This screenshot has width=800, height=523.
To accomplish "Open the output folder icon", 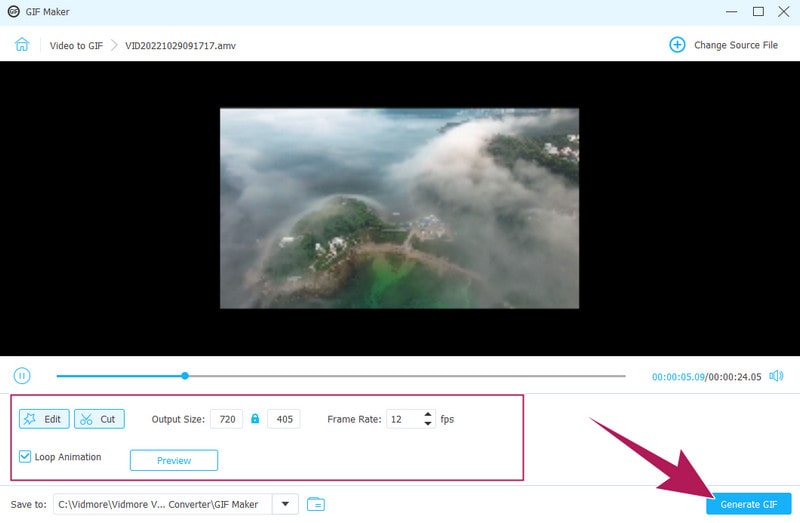I will pos(316,504).
